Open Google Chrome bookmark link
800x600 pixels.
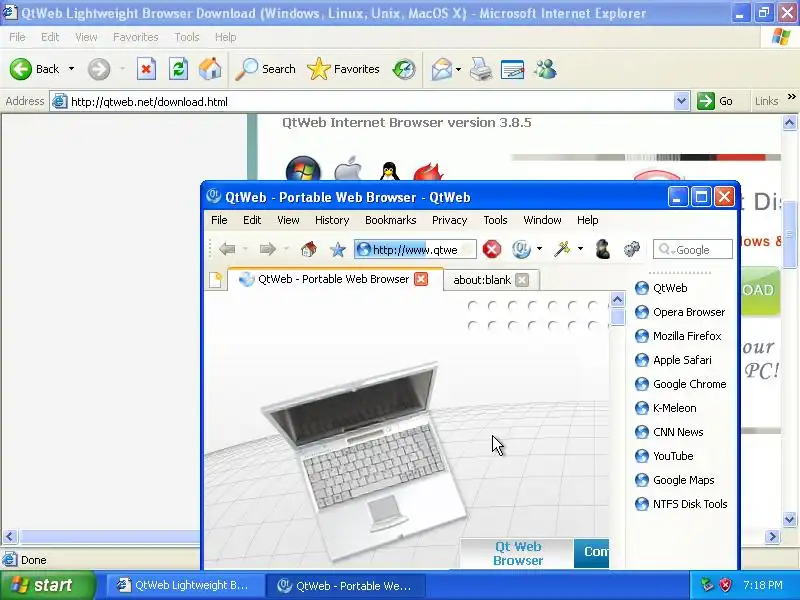point(681,384)
